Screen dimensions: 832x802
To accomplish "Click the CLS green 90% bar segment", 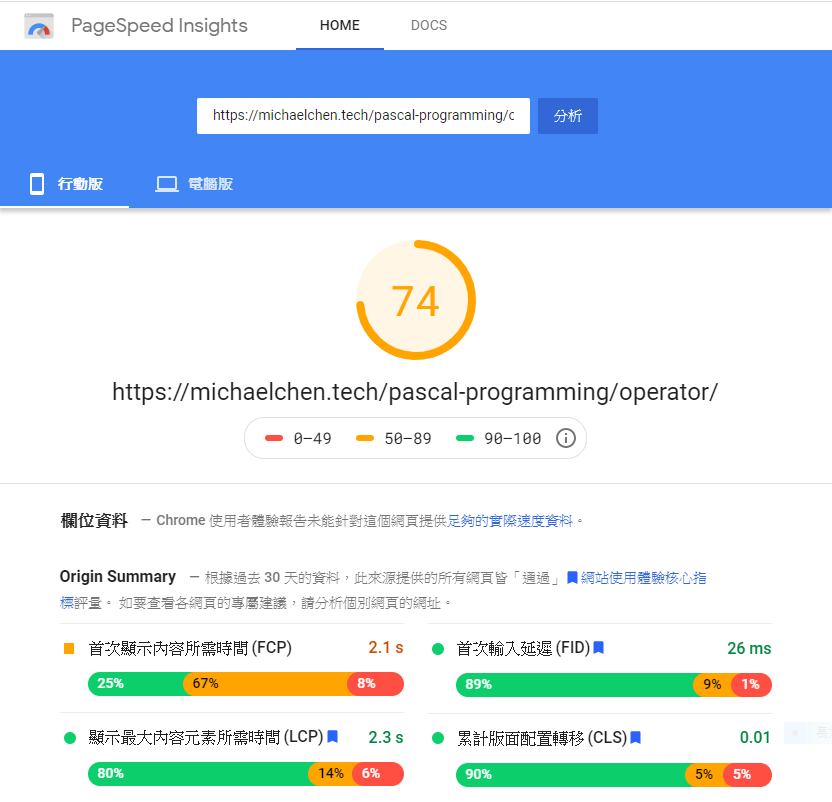I will 571,774.
